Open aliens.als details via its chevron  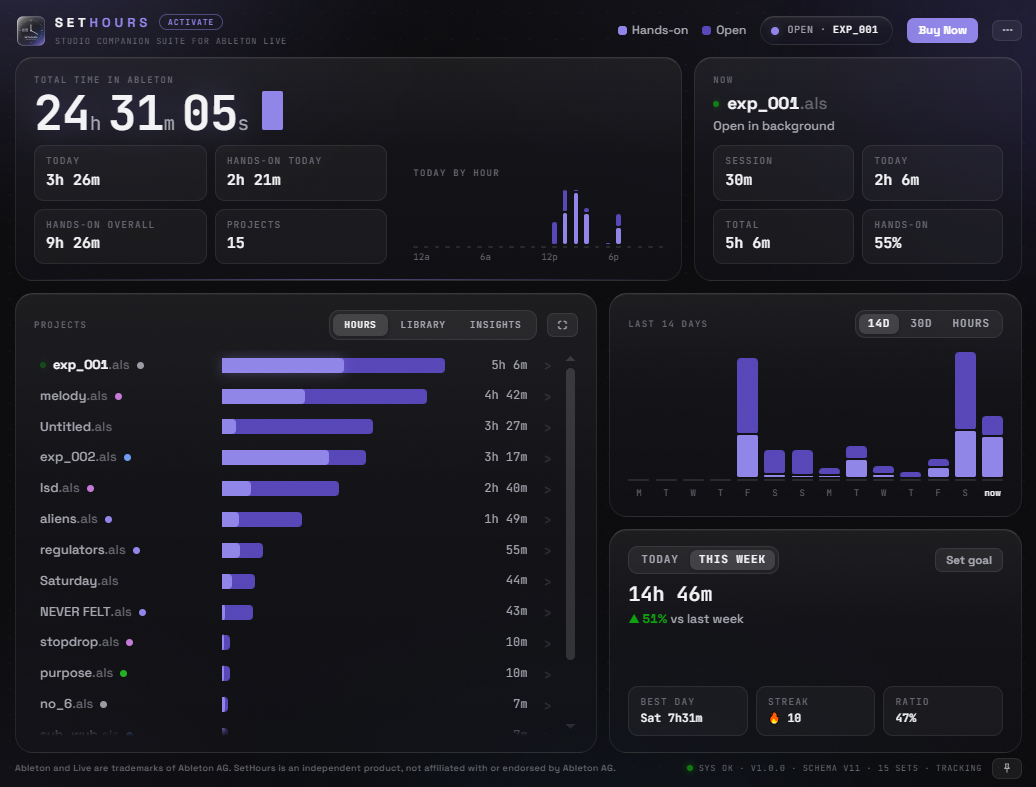pos(547,520)
